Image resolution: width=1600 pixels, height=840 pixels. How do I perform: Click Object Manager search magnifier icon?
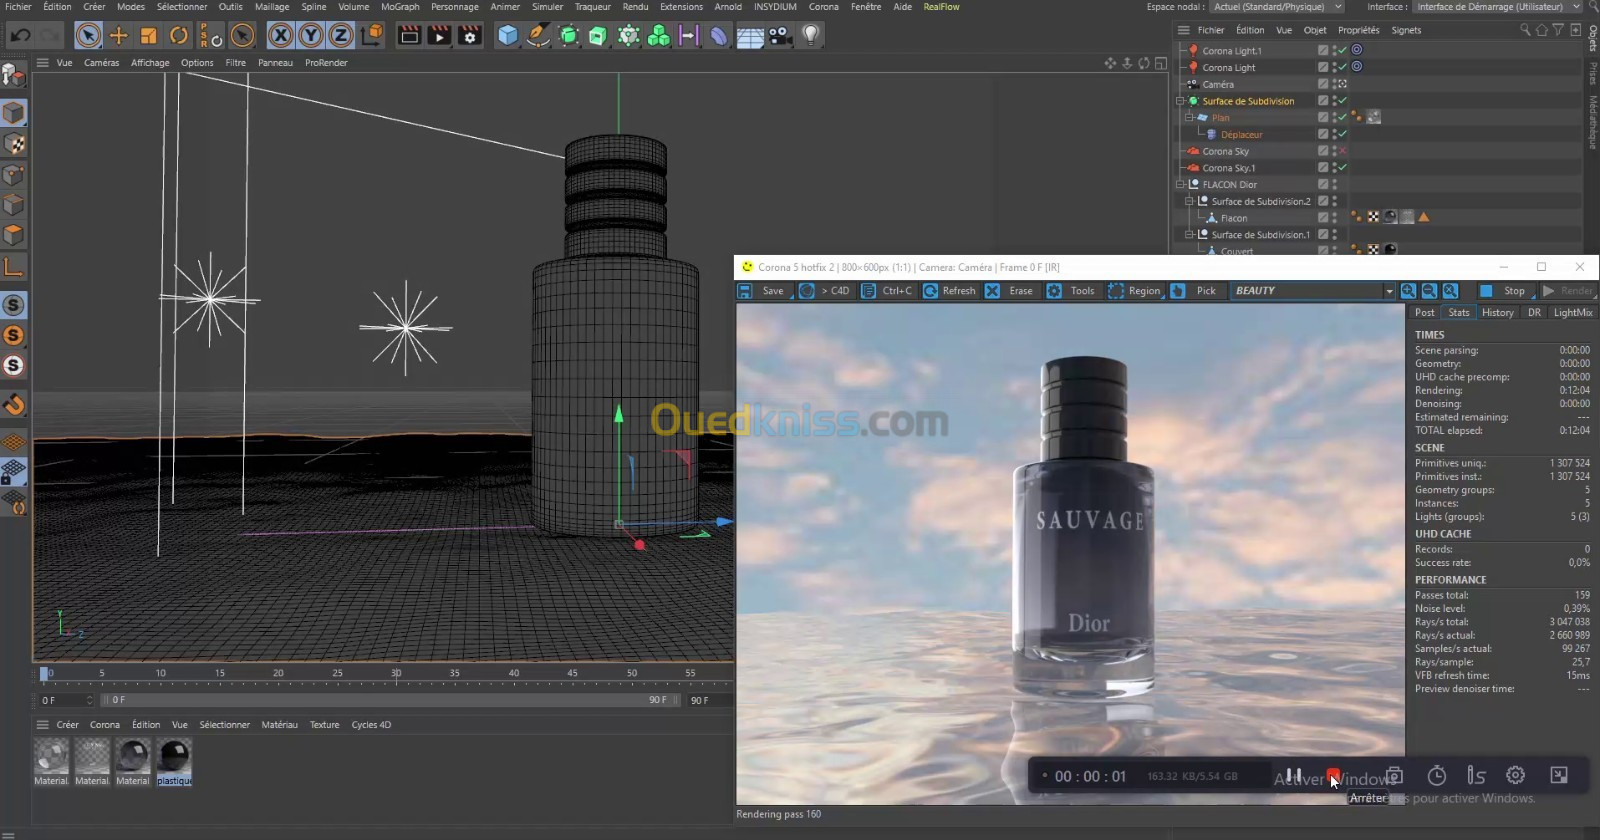click(x=1525, y=30)
